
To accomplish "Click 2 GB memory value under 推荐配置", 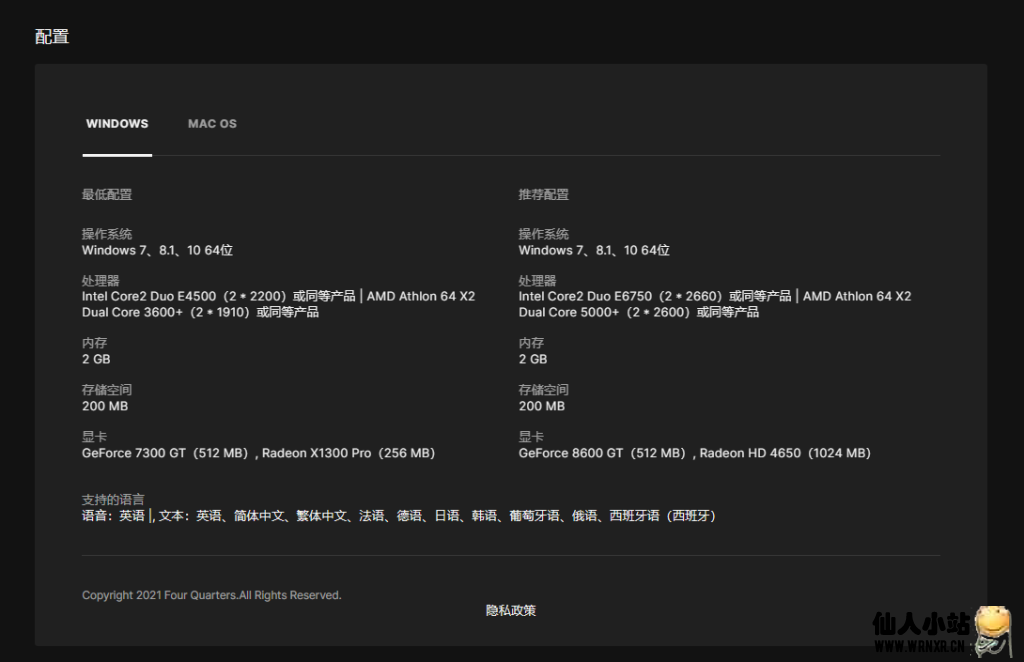I will click(532, 359).
